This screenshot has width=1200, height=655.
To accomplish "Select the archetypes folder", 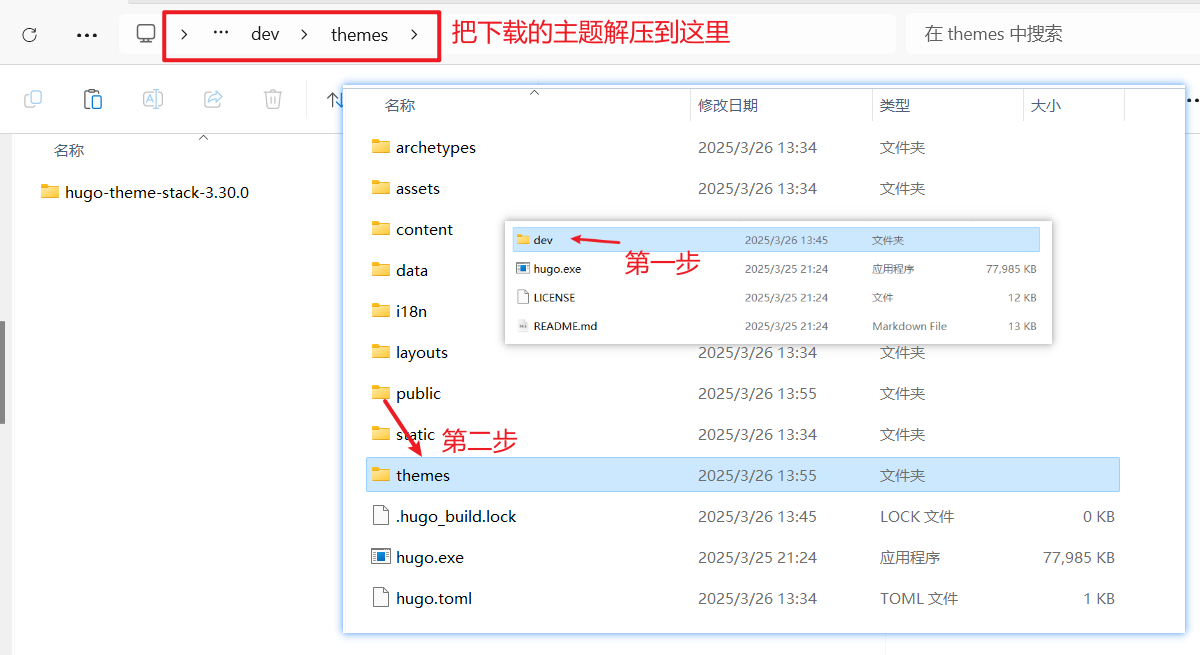I will [x=435, y=147].
